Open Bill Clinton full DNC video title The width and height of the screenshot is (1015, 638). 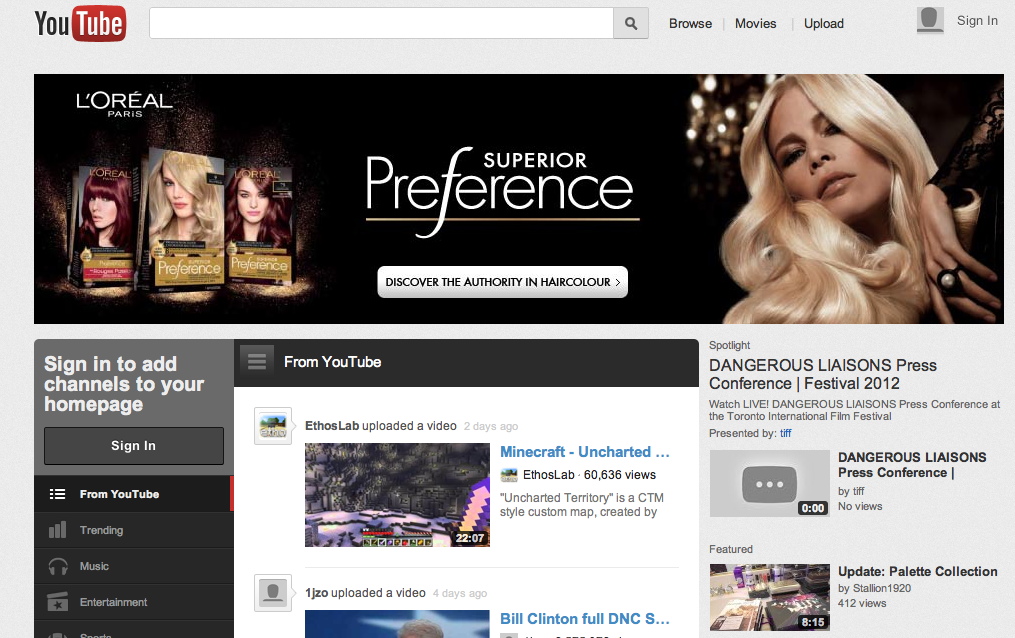point(585,619)
